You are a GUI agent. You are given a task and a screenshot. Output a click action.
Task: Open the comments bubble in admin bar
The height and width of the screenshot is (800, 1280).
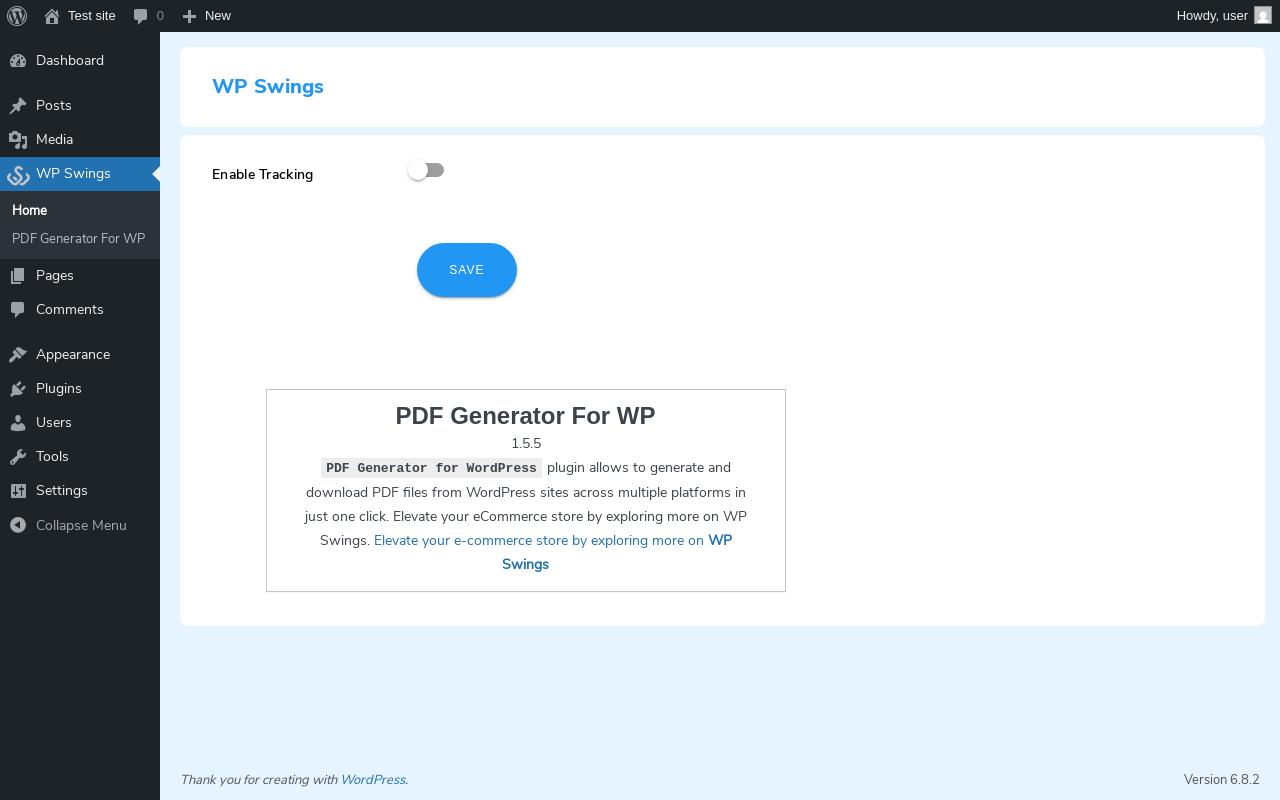click(141, 16)
